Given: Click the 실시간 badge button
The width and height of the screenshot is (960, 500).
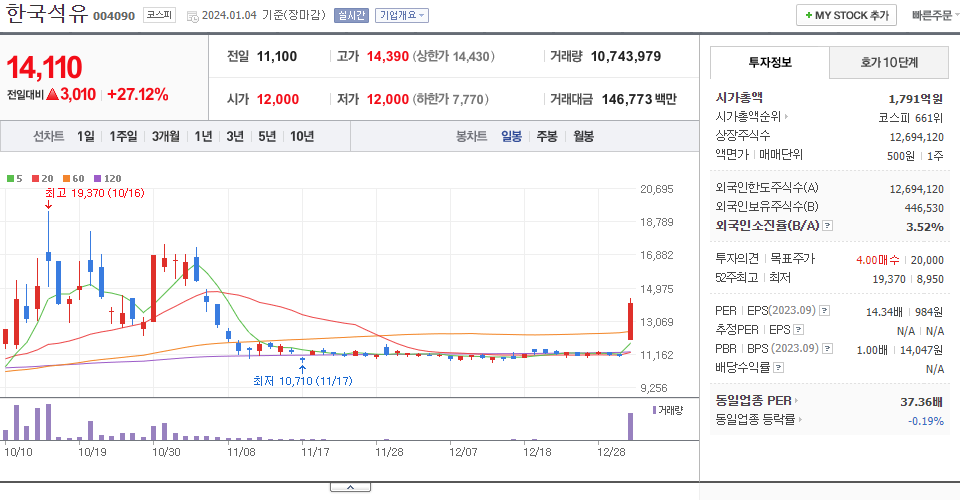Looking at the screenshot, I should [351, 15].
